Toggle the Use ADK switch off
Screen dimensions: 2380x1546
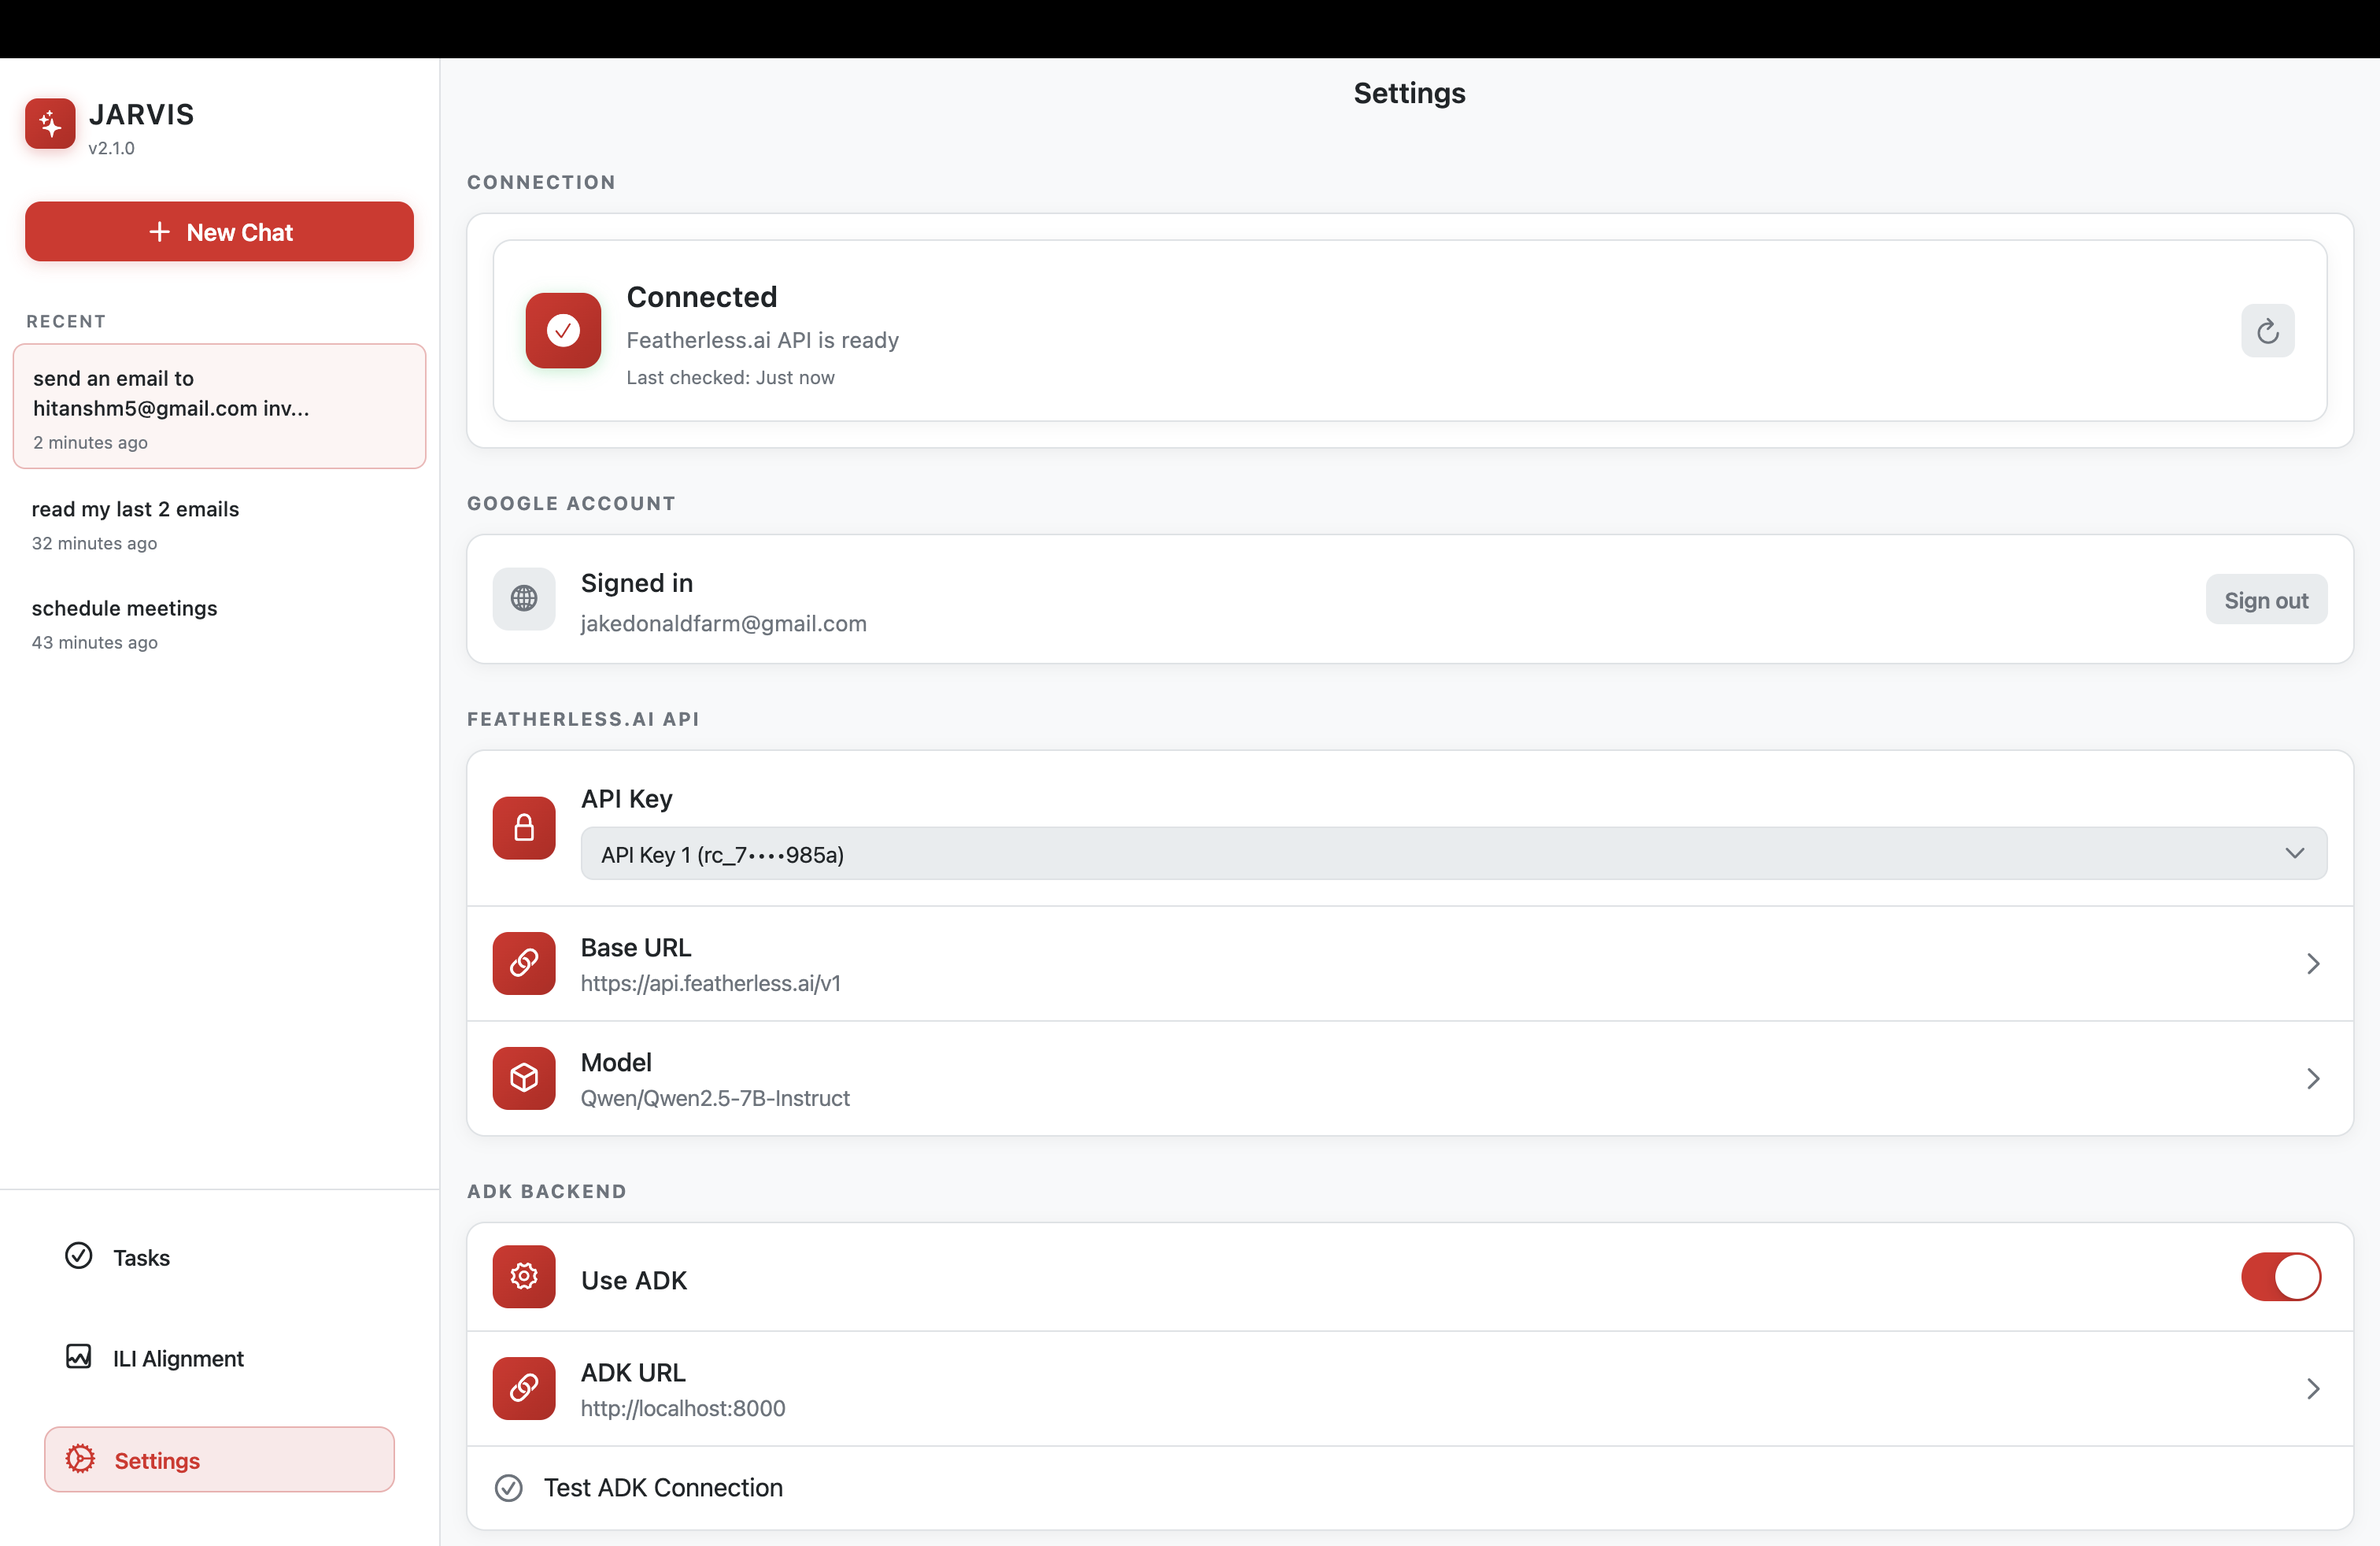[x=2280, y=1277]
